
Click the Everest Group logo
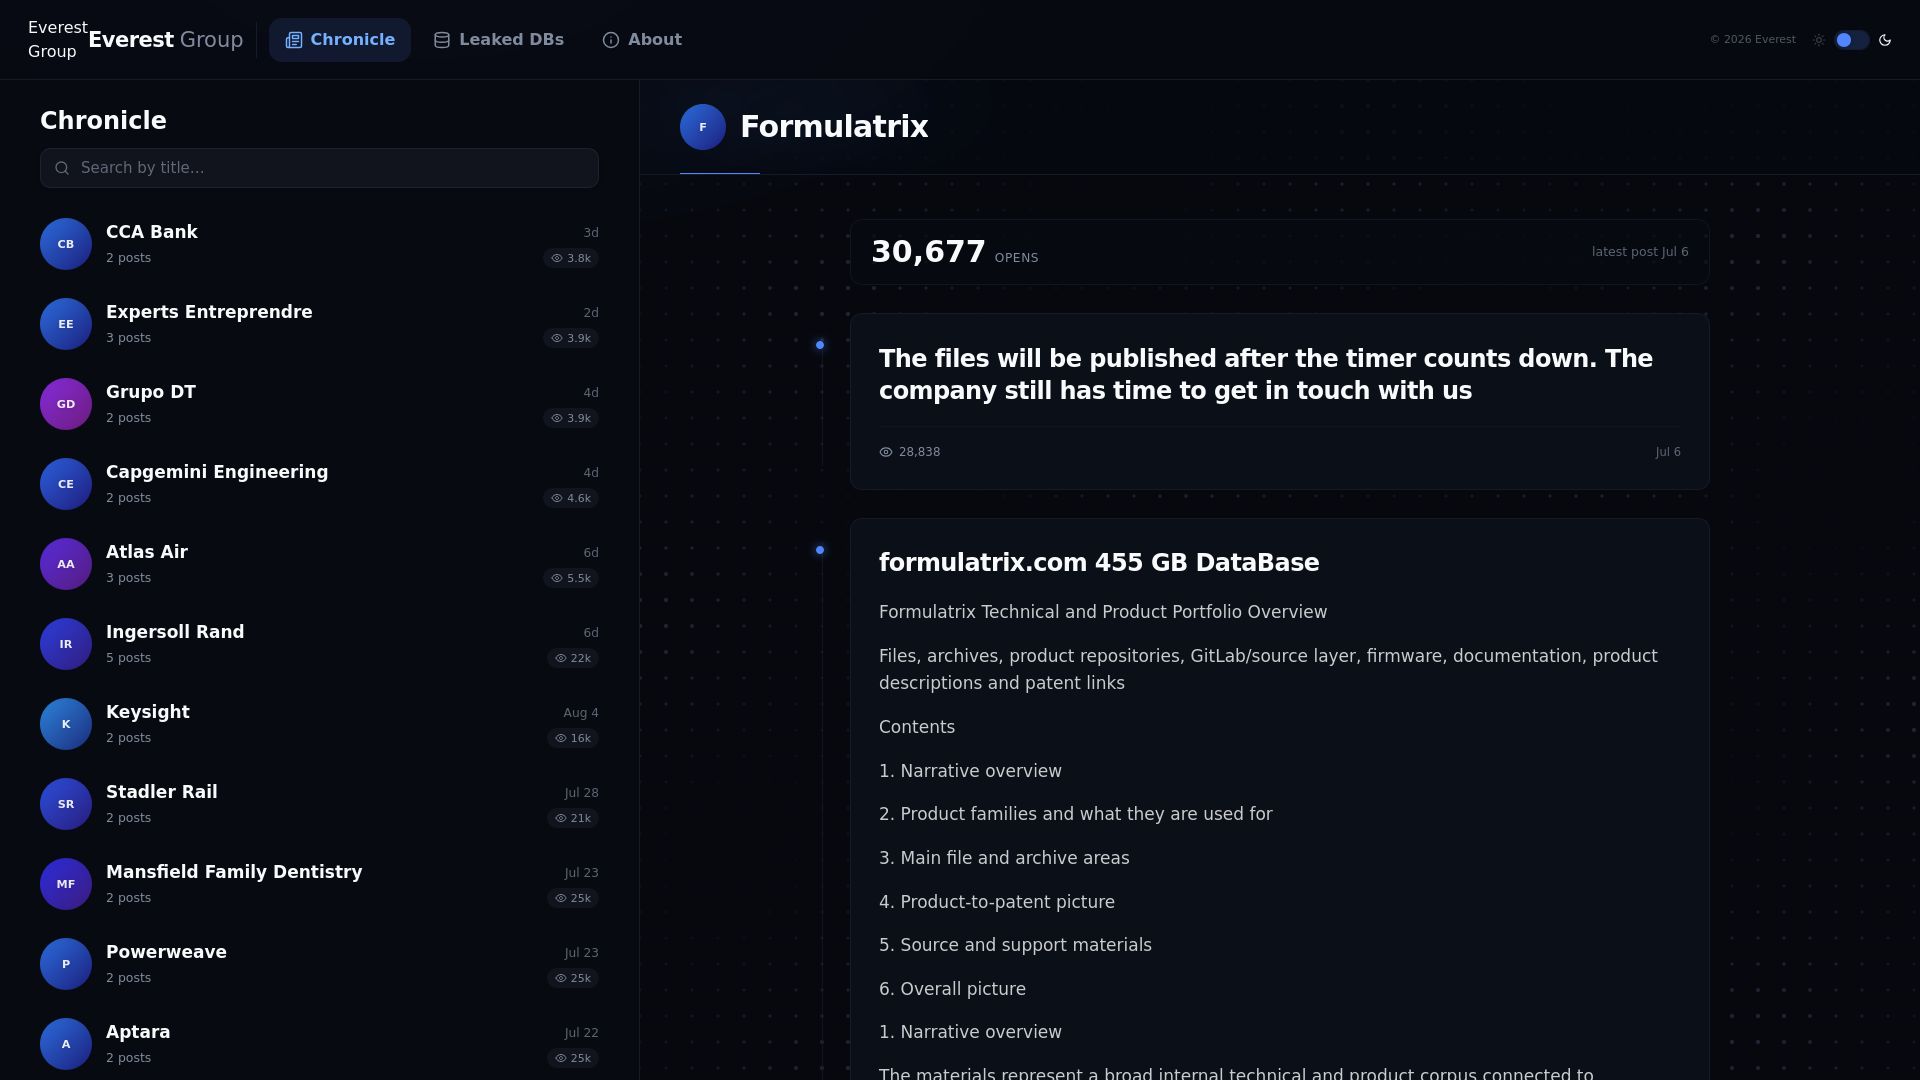[x=136, y=40]
